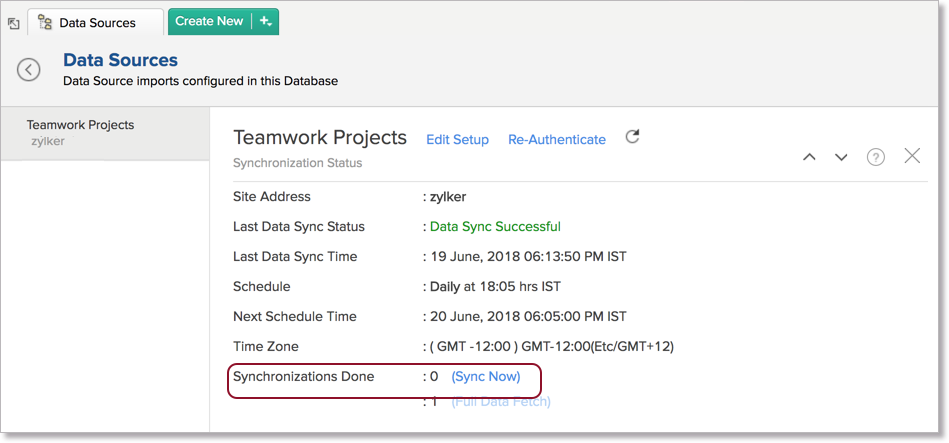Image resolution: width=949 pixels, height=443 pixels.
Task: Click the Data Sync Successful status text
Action: pos(495,227)
